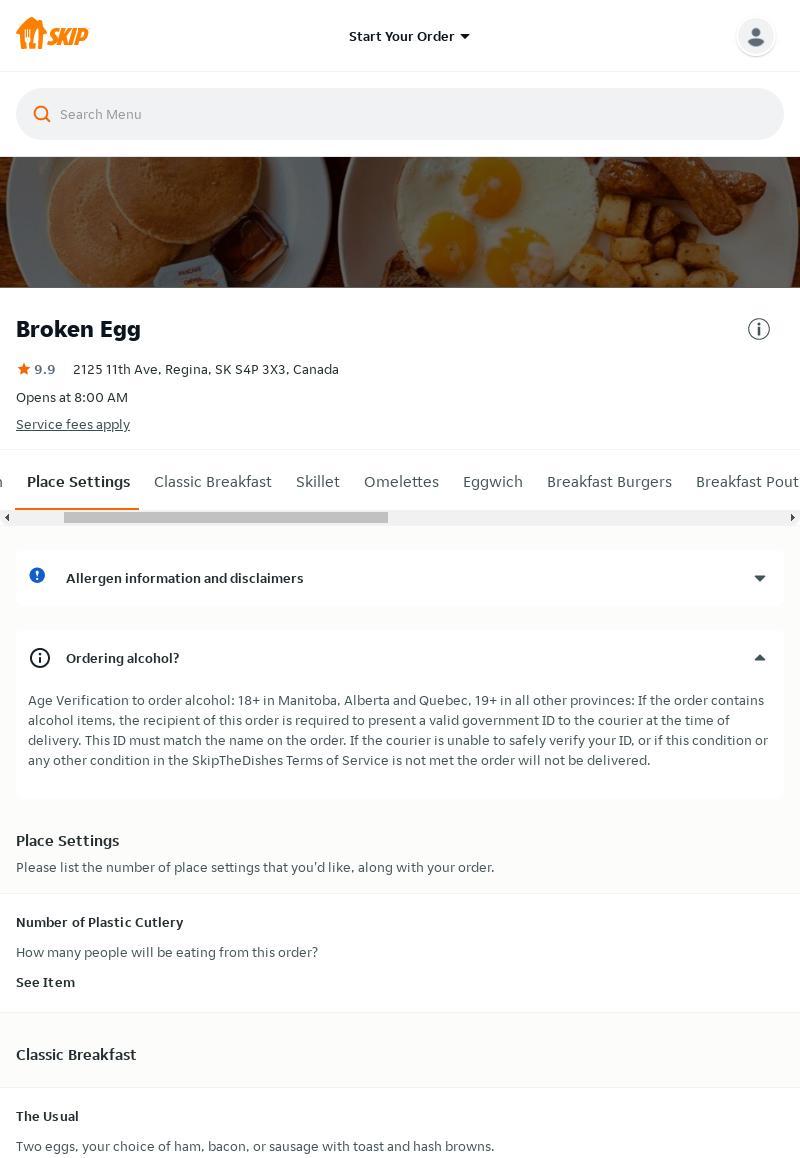
Task: Open the user account profile icon
Action: tap(755, 36)
